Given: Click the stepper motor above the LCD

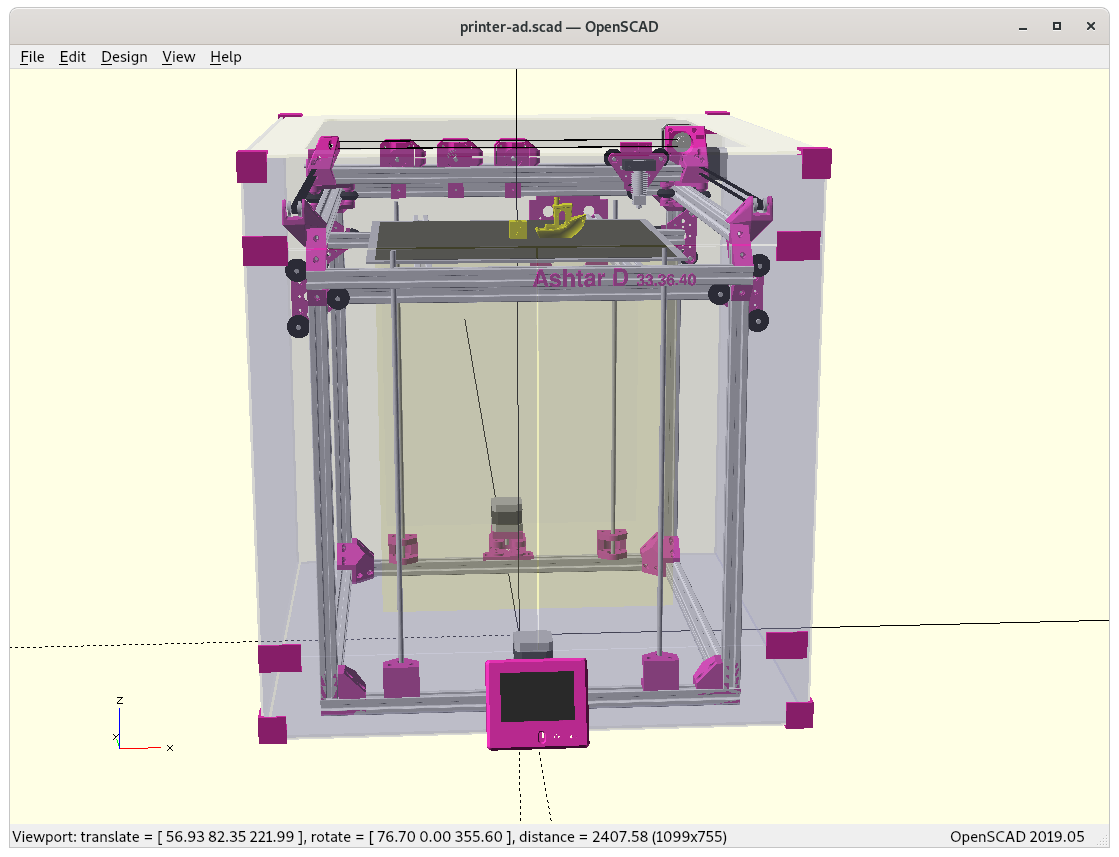Looking at the screenshot, I should point(533,644).
